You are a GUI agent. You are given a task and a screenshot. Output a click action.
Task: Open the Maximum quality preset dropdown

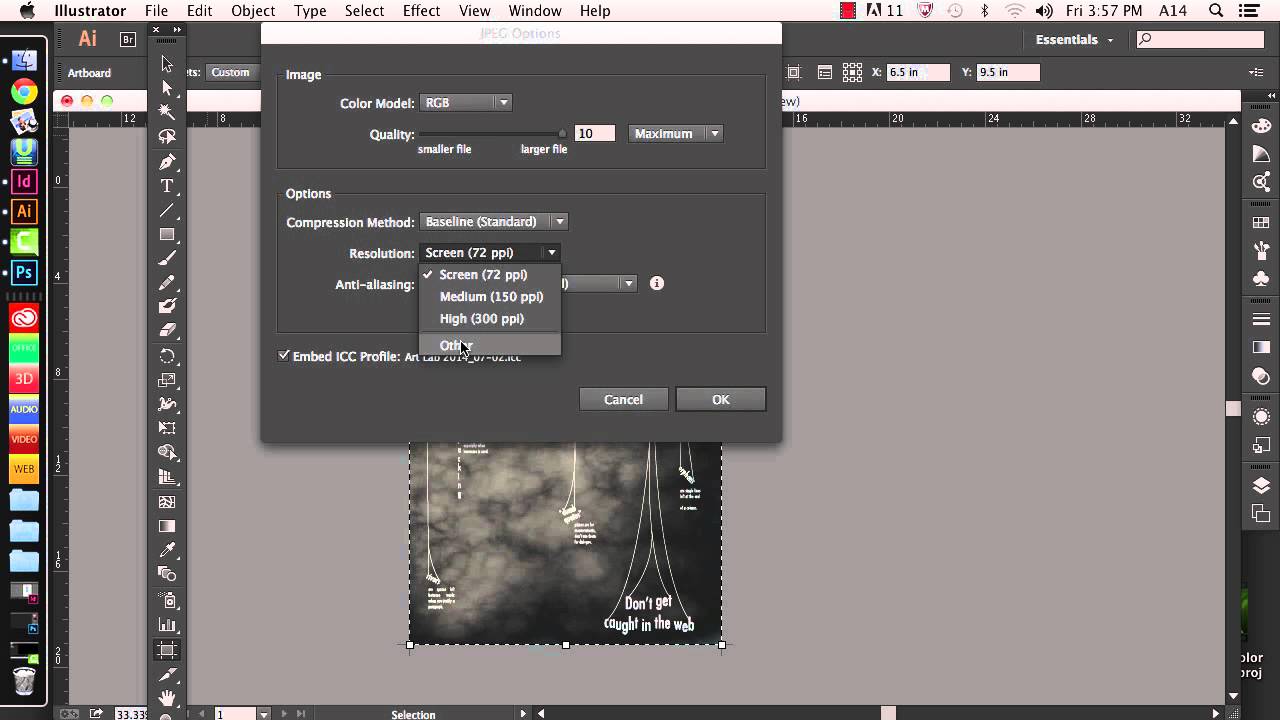[675, 133]
